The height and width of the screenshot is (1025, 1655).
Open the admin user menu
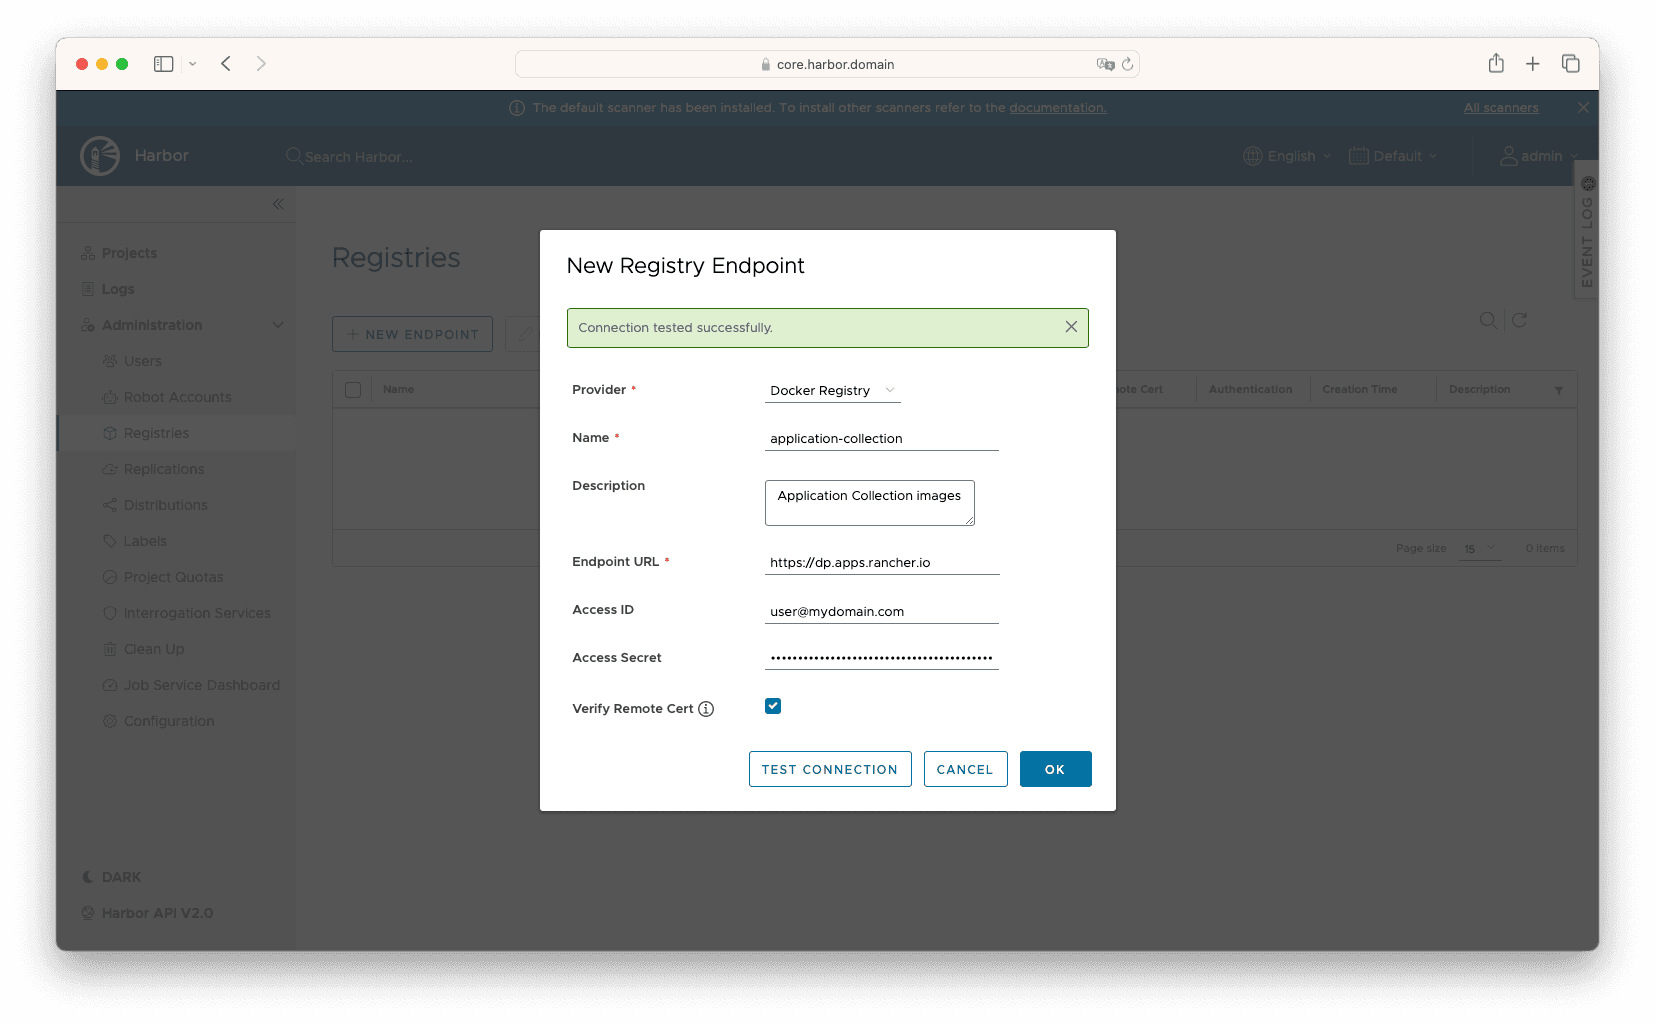click(x=1540, y=156)
